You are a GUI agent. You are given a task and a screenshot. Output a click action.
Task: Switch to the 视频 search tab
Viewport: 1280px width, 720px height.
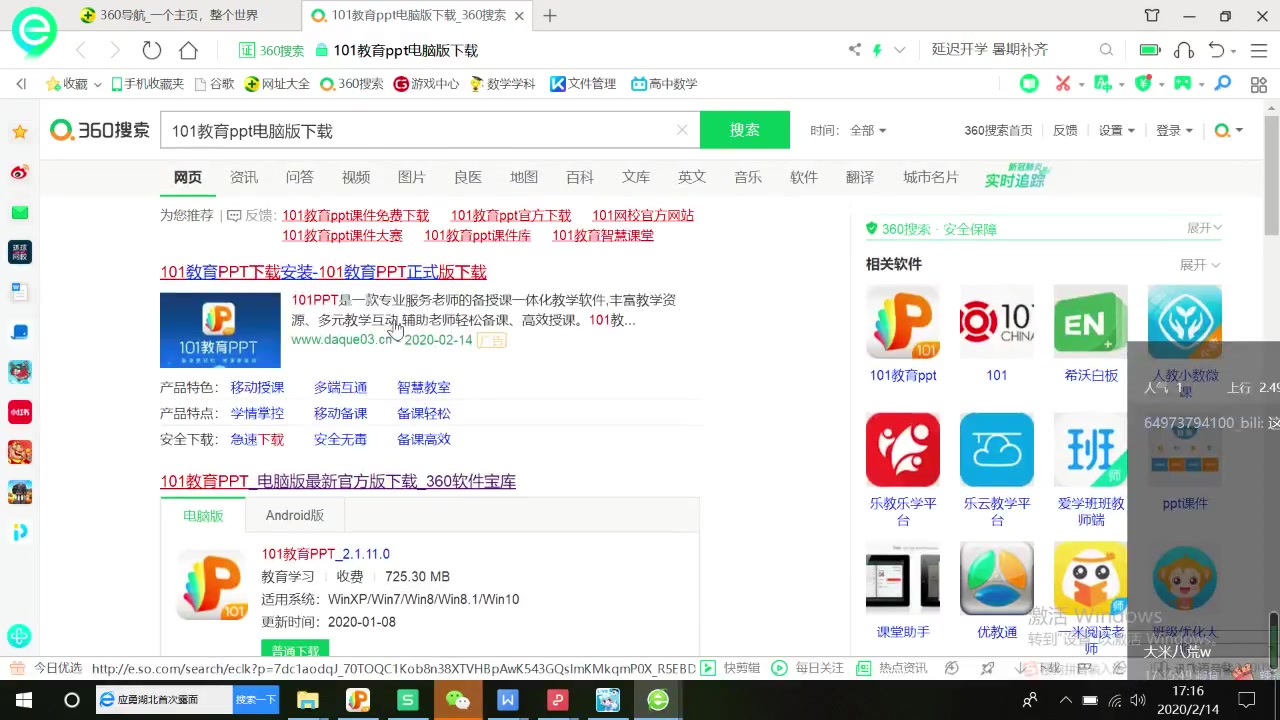point(356,177)
